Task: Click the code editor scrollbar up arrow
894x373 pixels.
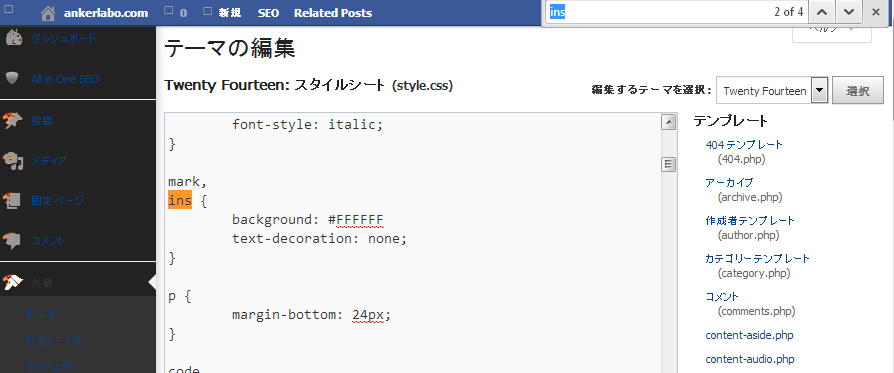Action: tap(668, 122)
